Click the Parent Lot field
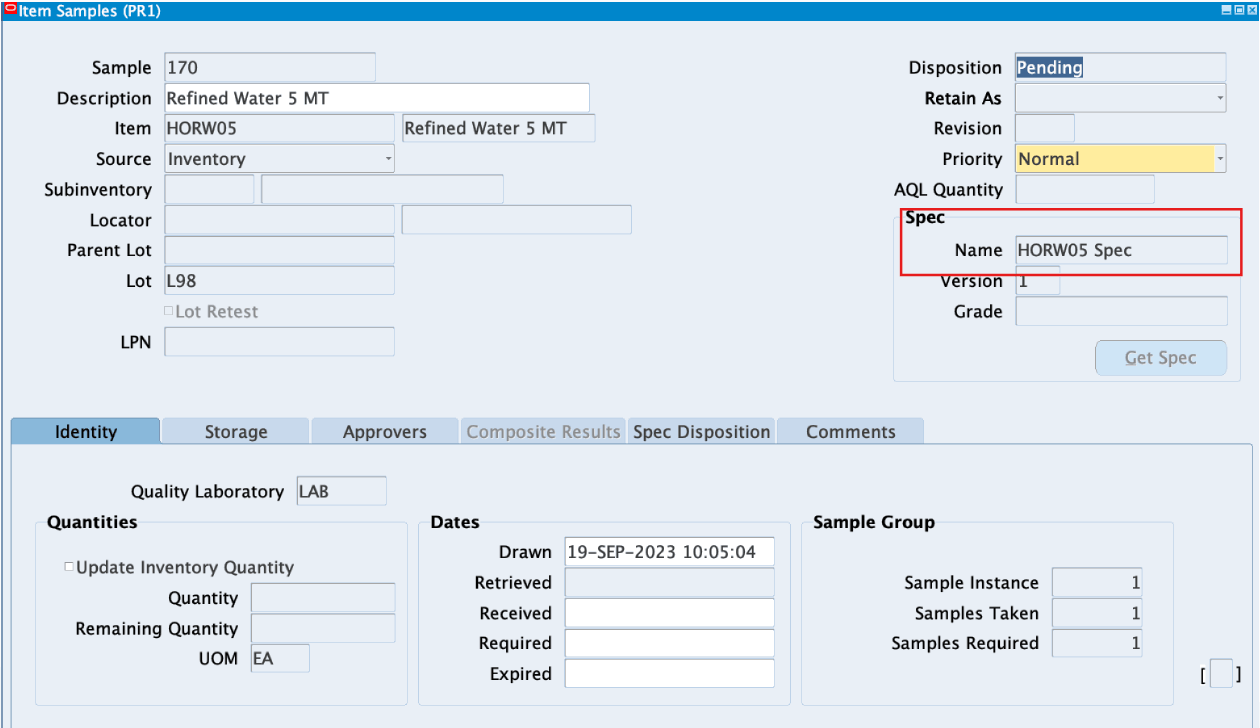 click(279, 250)
